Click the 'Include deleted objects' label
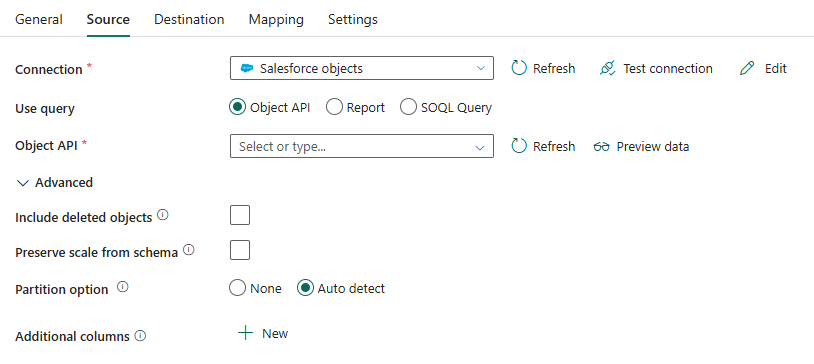The width and height of the screenshot is (814, 364). pos(84,218)
